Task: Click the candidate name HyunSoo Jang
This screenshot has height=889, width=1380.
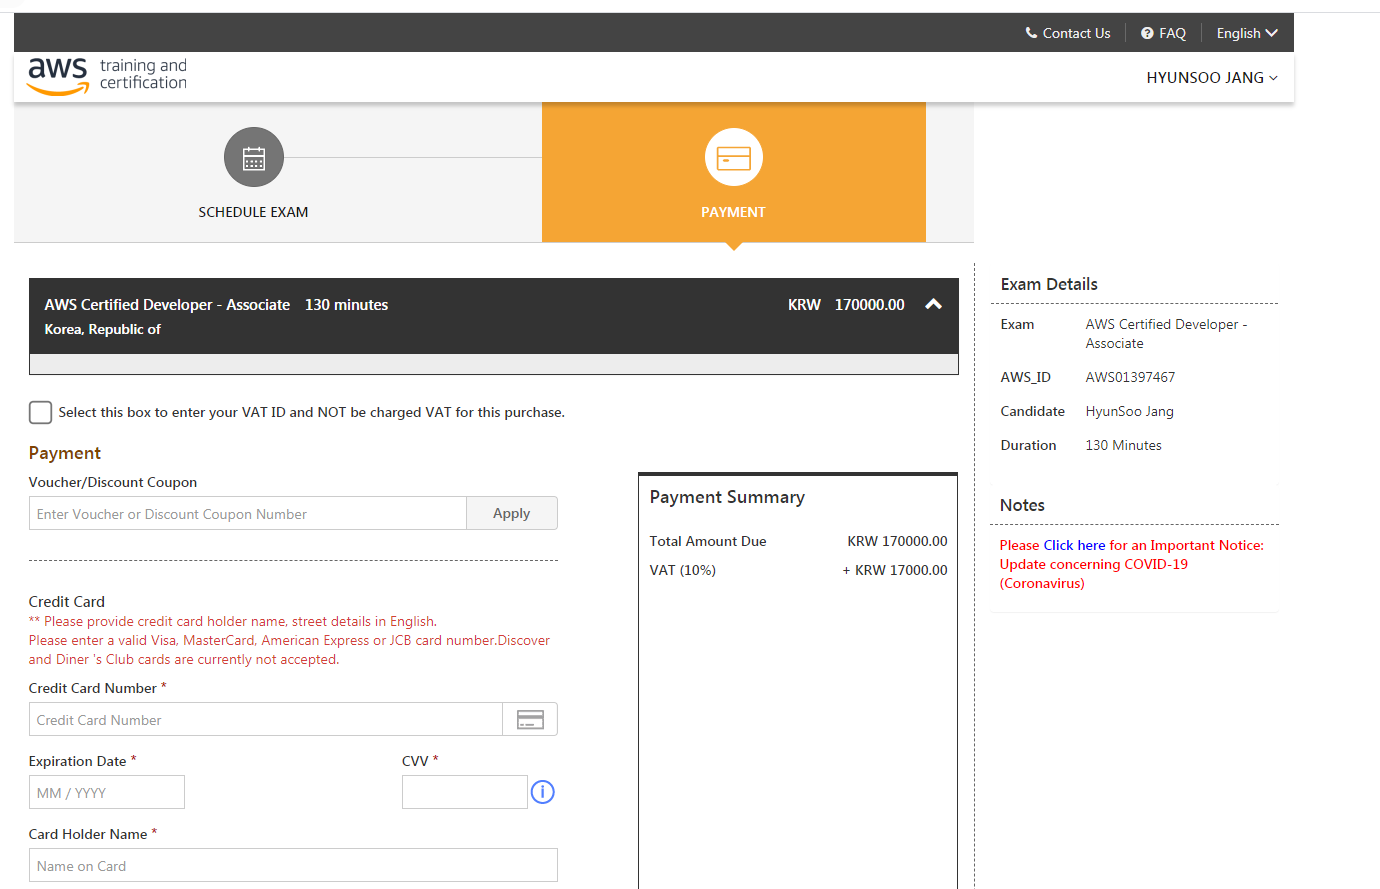Action: click(1129, 411)
